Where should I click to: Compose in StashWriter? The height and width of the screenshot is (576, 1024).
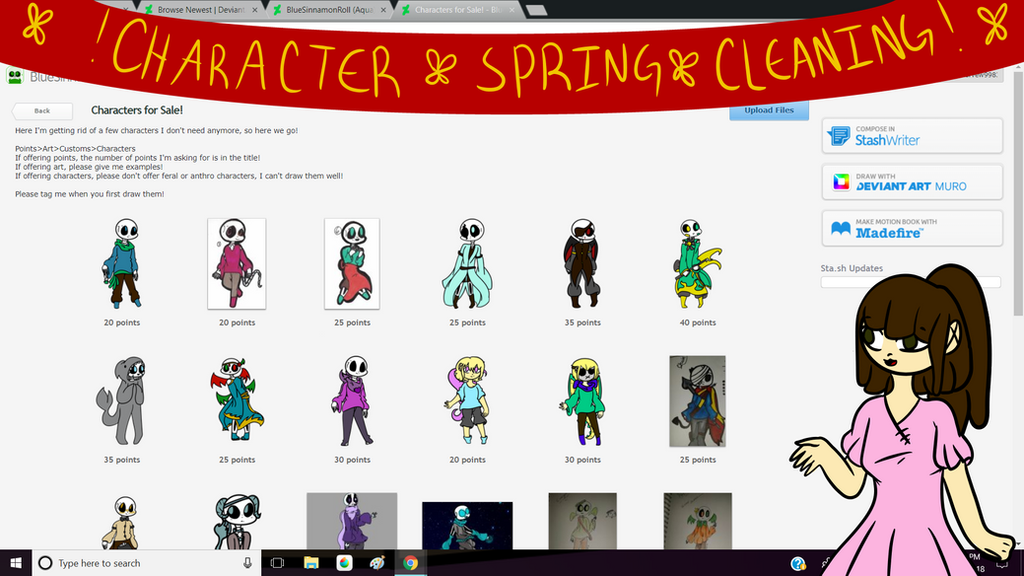[912, 136]
